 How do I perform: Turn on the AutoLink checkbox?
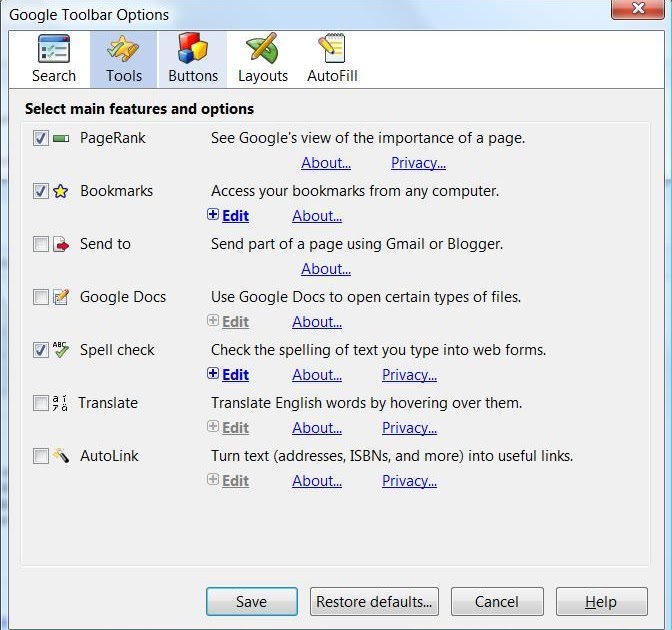(x=41, y=456)
